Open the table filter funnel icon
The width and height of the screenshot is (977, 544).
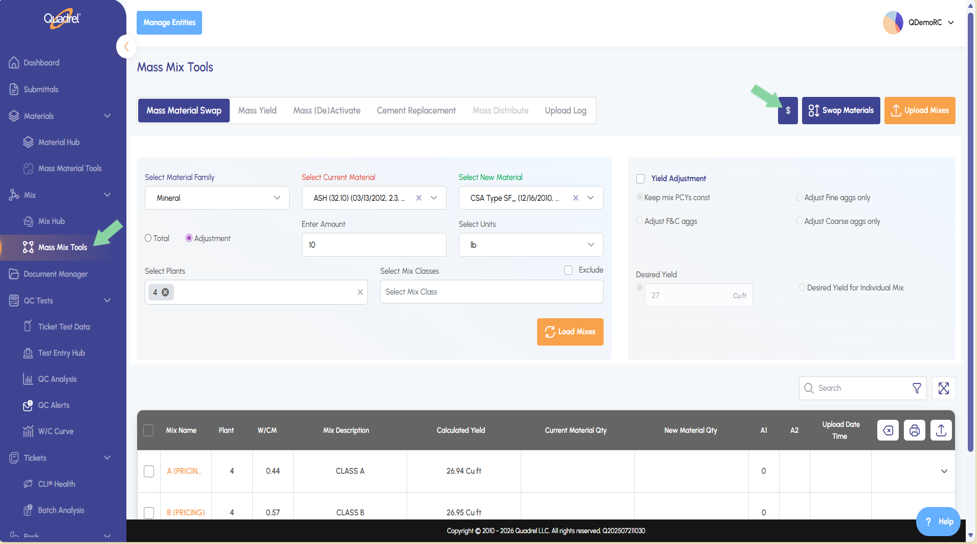point(917,388)
